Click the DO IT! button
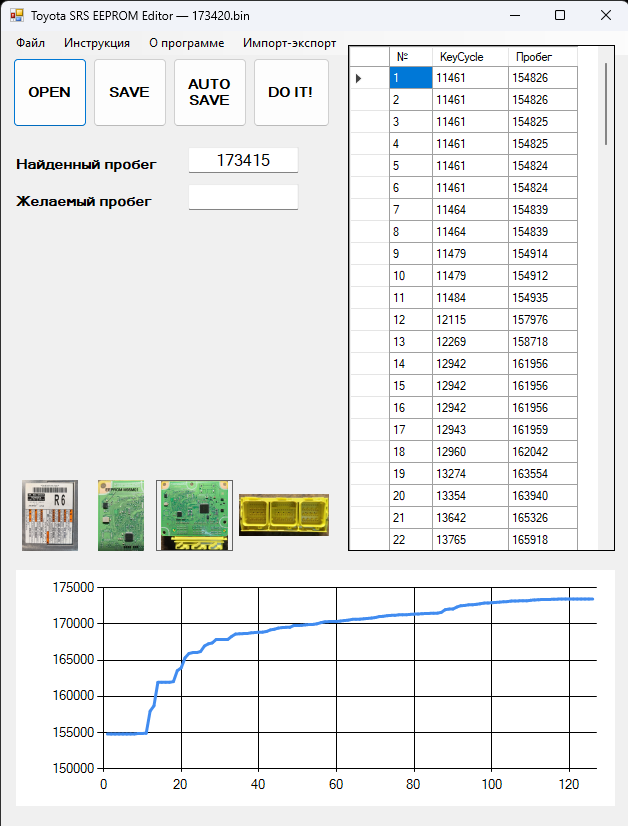Viewport: 628px width, 826px height. 291,92
